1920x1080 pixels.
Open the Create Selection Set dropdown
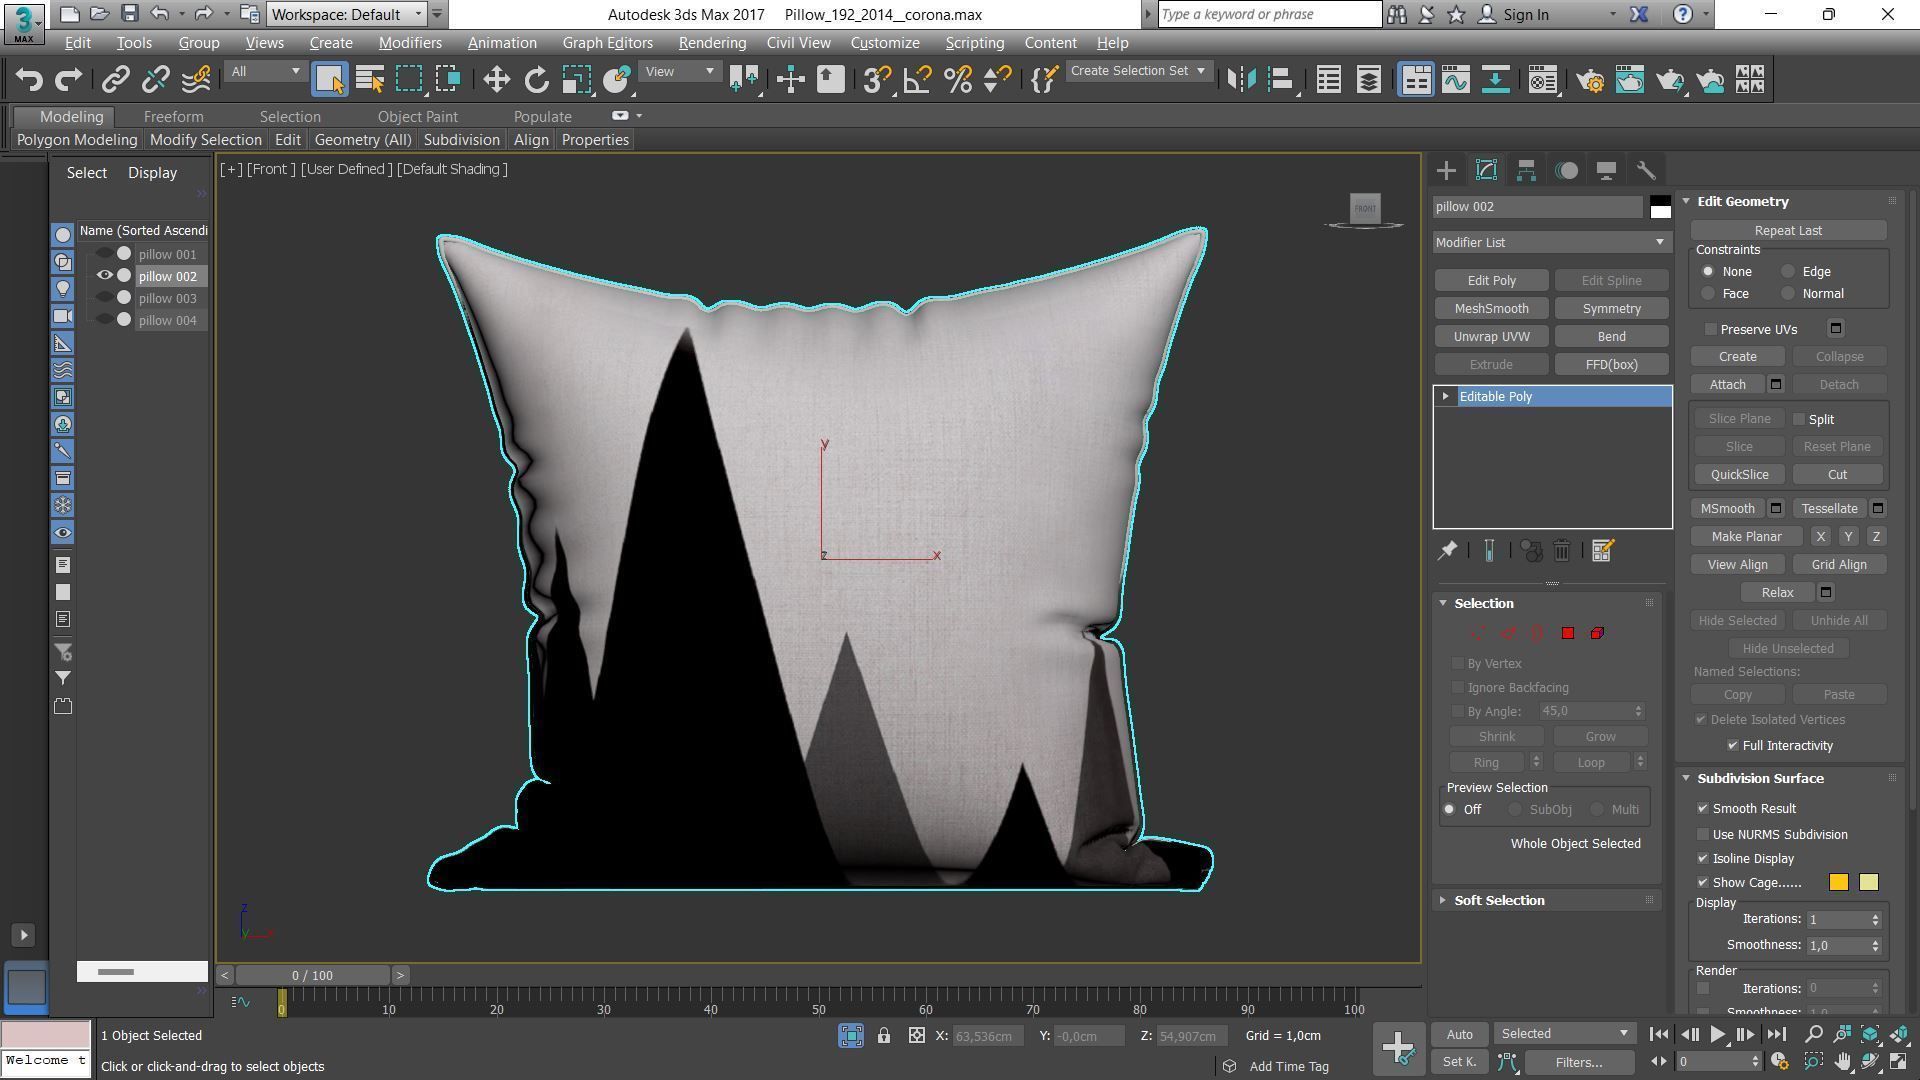1138,71
